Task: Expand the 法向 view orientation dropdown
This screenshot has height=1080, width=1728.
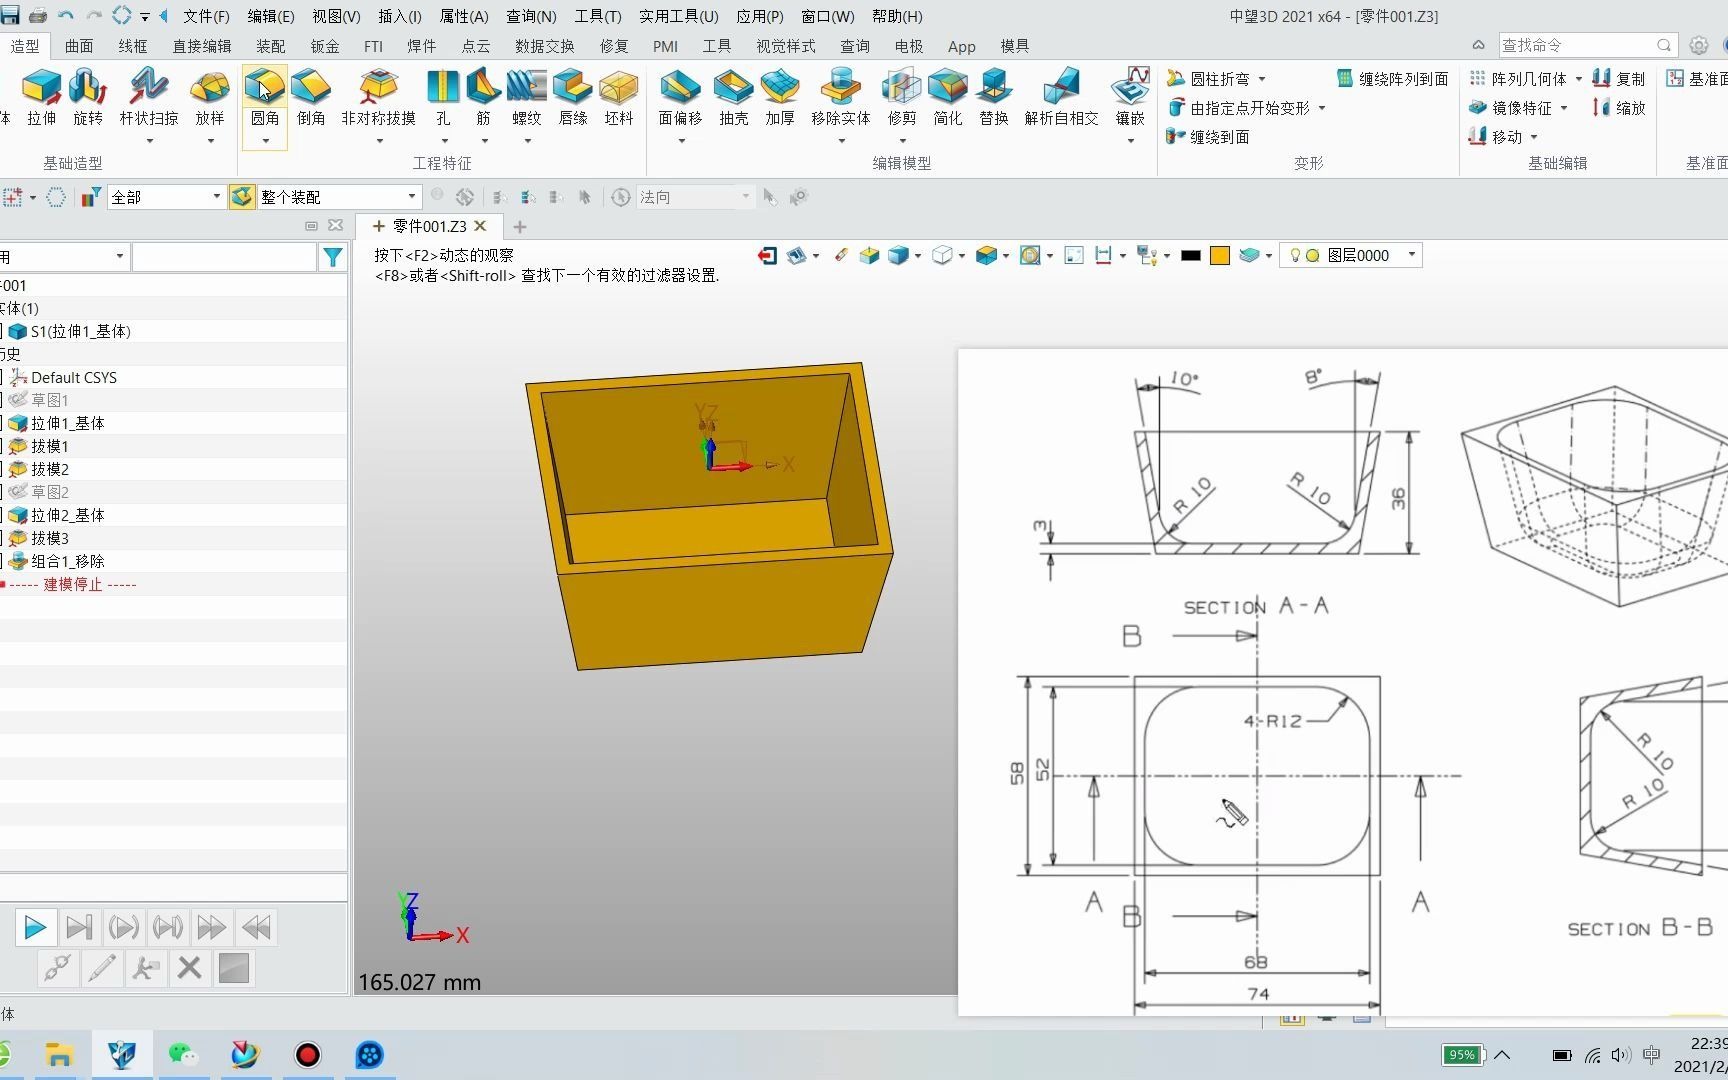Action: (x=745, y=196)
